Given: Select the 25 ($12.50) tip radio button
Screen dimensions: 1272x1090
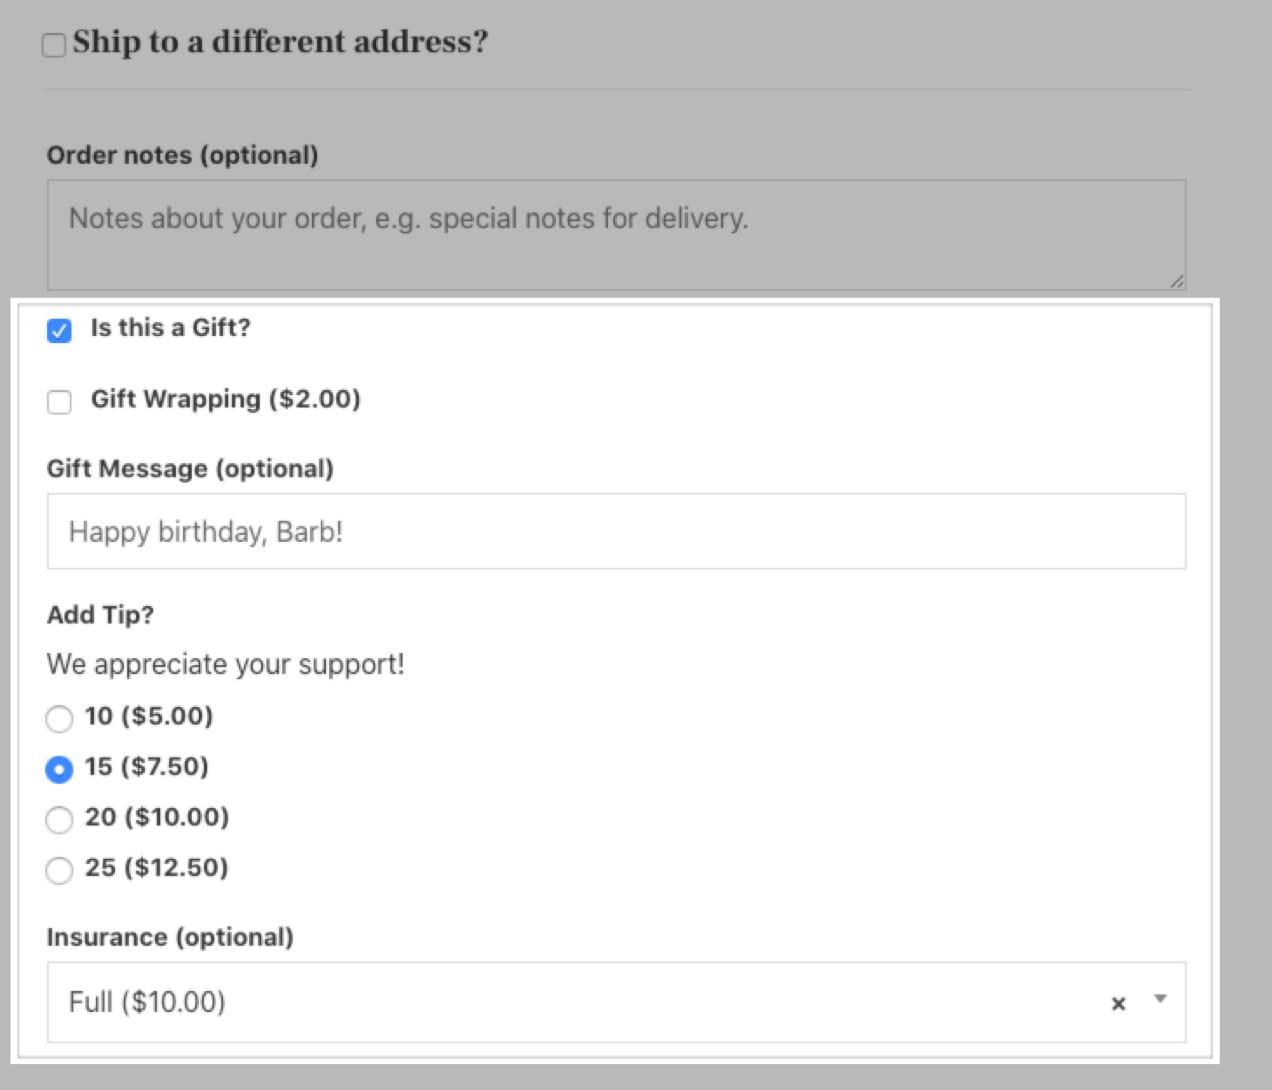Looking at the screenshot, I should tap(59, 870).
